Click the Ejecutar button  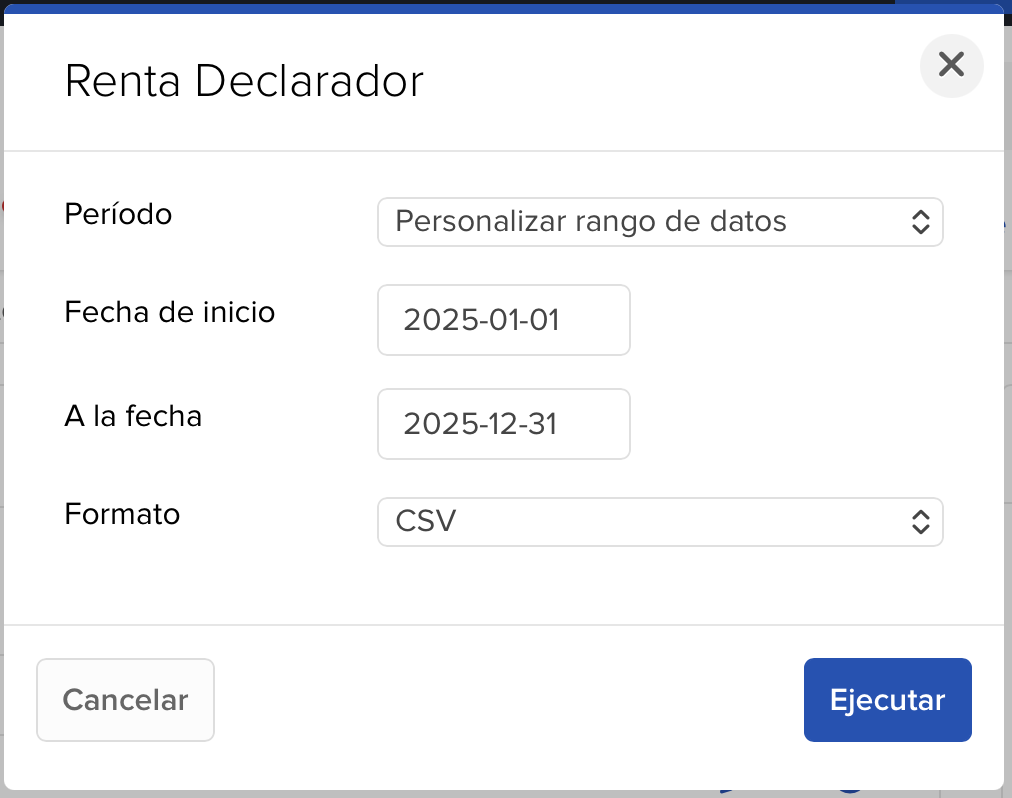(x=887, y=700)
